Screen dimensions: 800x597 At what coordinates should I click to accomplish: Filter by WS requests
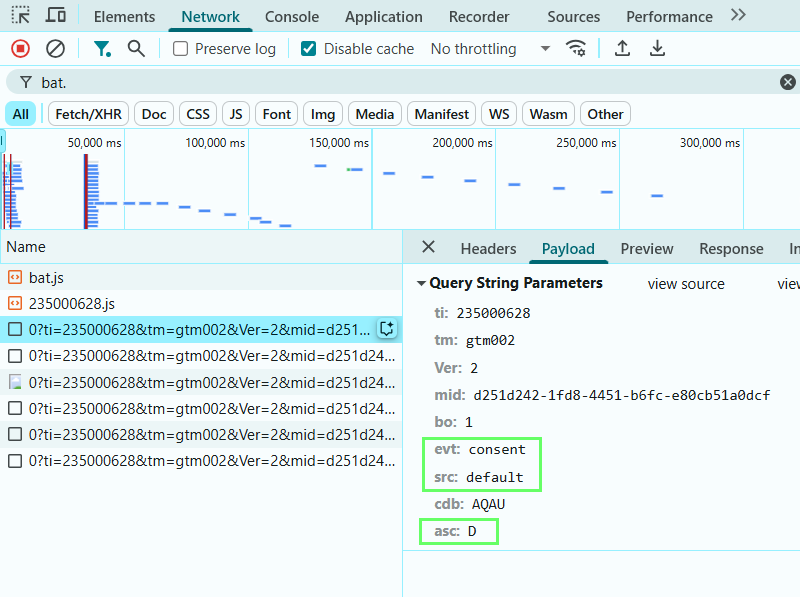(499, 114)
